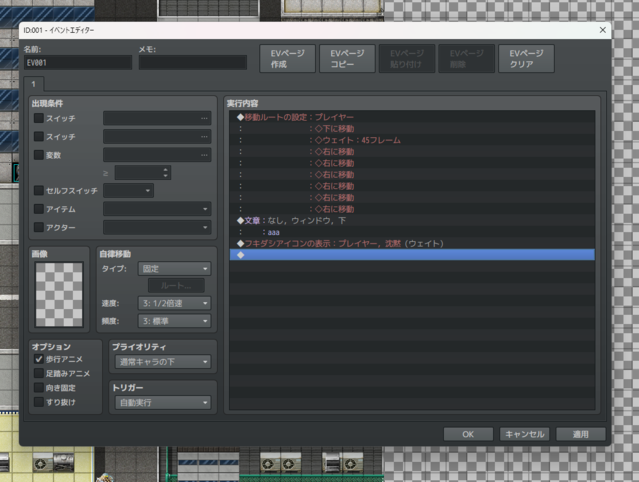Select 移動ルートの設定:プレイヤー command line

point(412,117)
